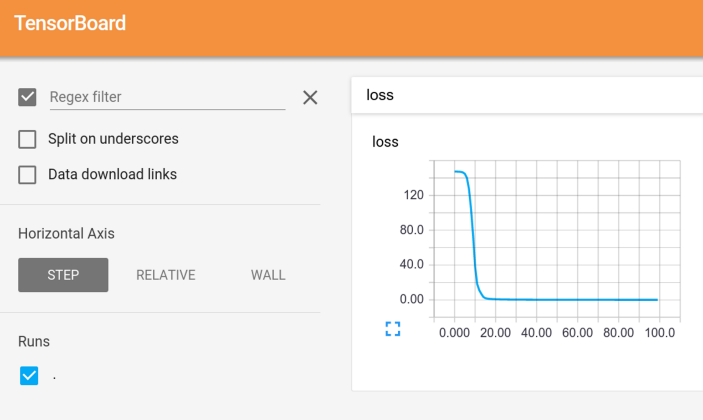Expand loss chart to full size
The height and width of the screenshot is (420, 703).
coord(393,329)
